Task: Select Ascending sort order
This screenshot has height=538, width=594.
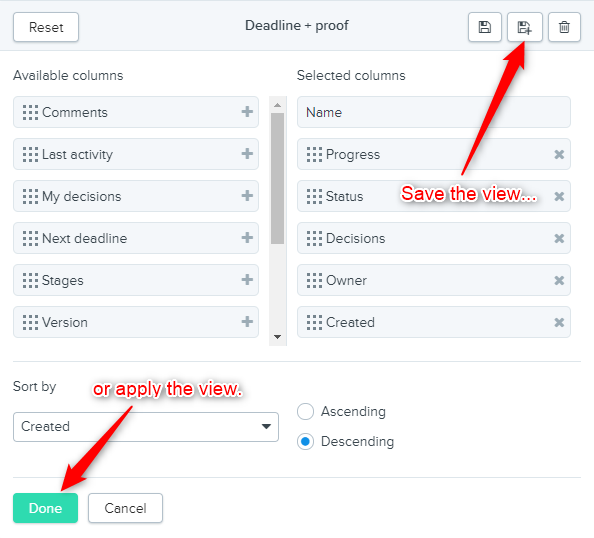Action: (305, 411)
